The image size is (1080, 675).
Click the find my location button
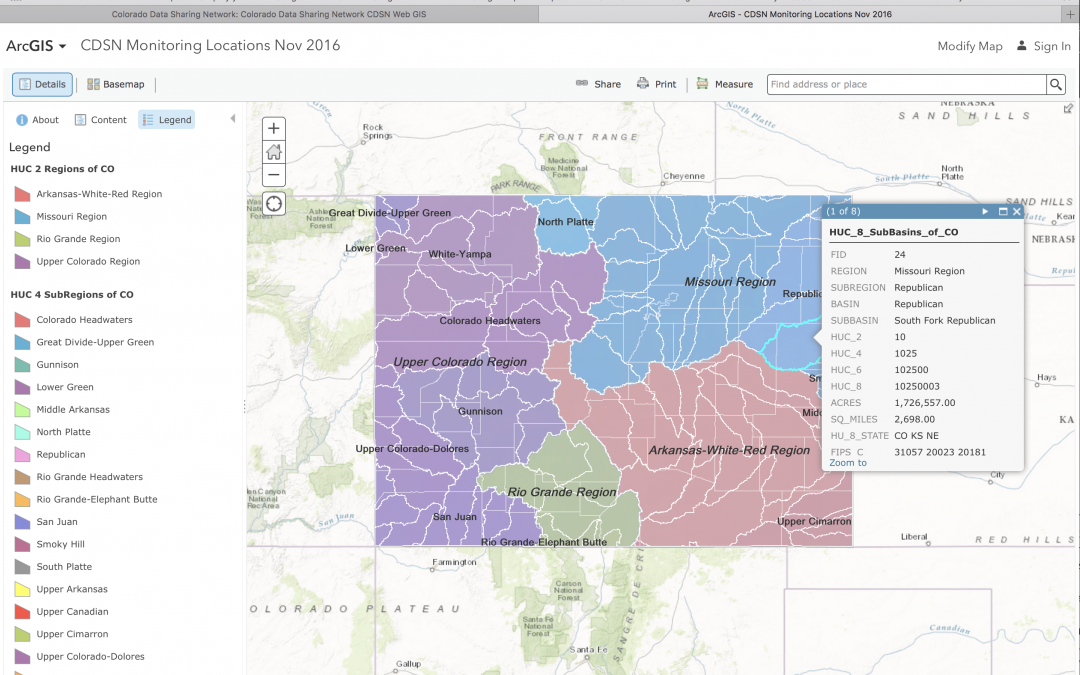point(273,204)
